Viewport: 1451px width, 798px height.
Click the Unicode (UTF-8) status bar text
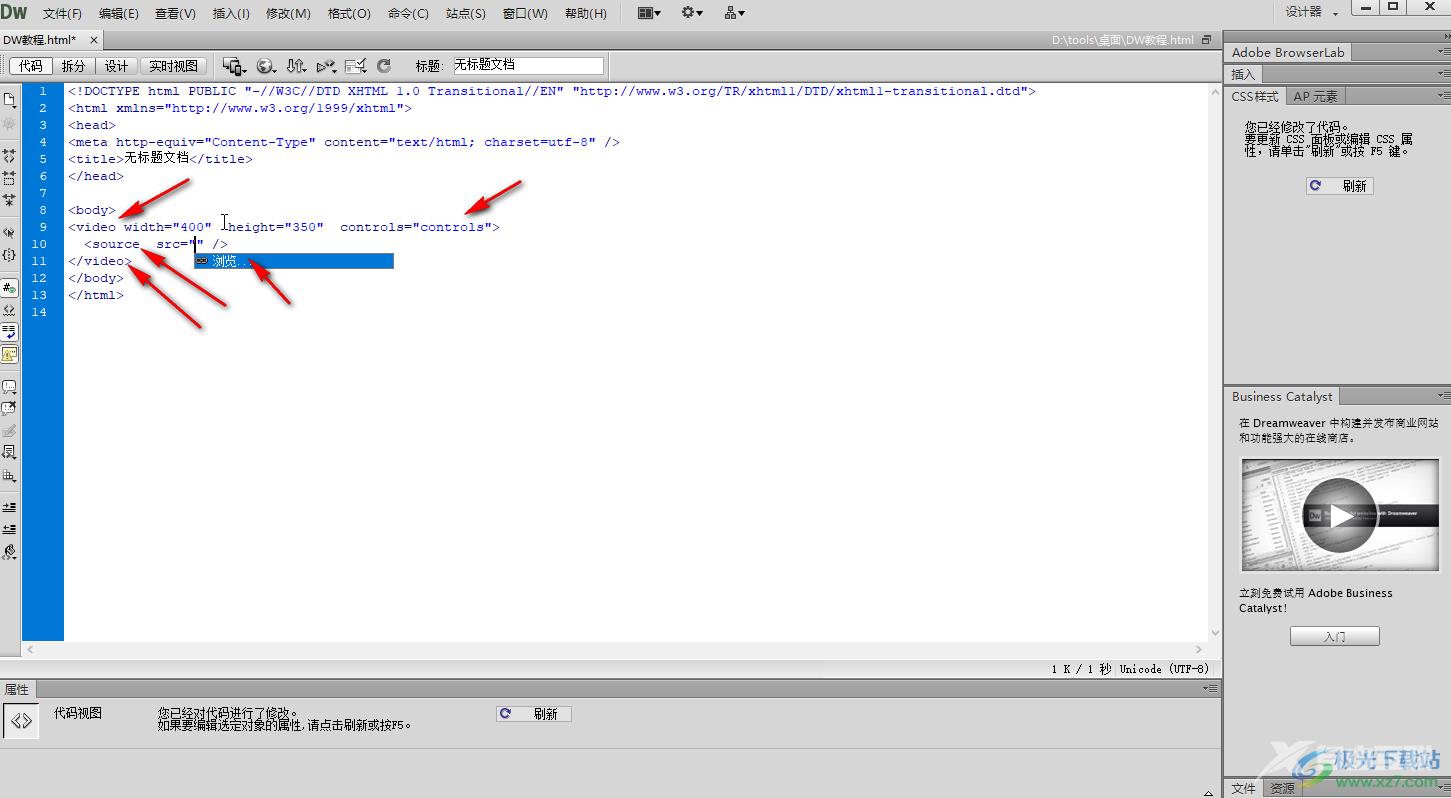(x=1164, y=669)
